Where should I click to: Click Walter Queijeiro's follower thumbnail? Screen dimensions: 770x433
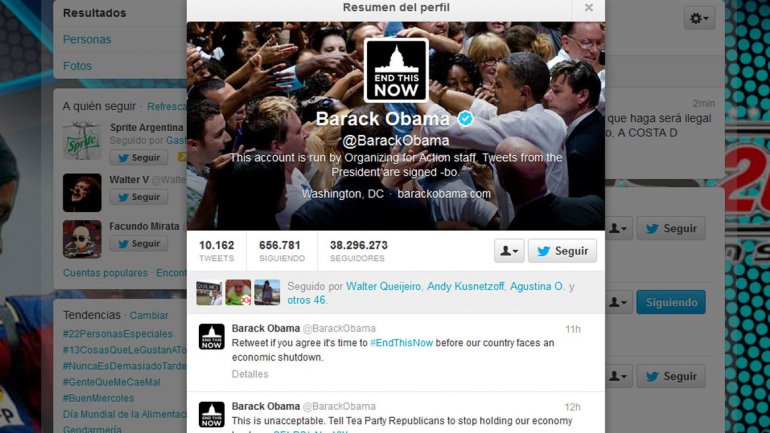coord(209,293)
